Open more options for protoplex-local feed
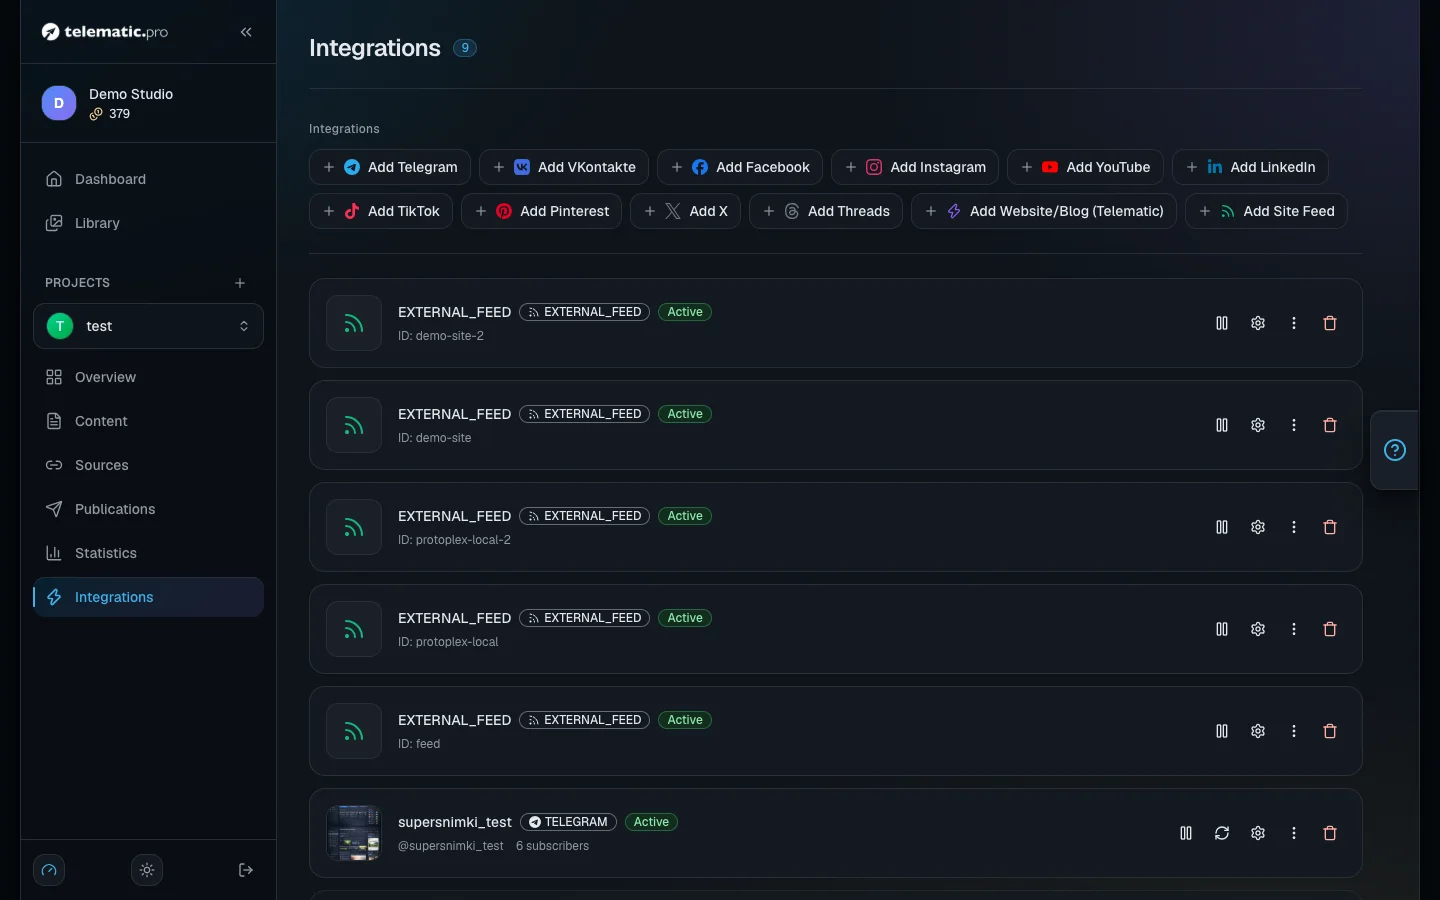 pos(1294,629)
